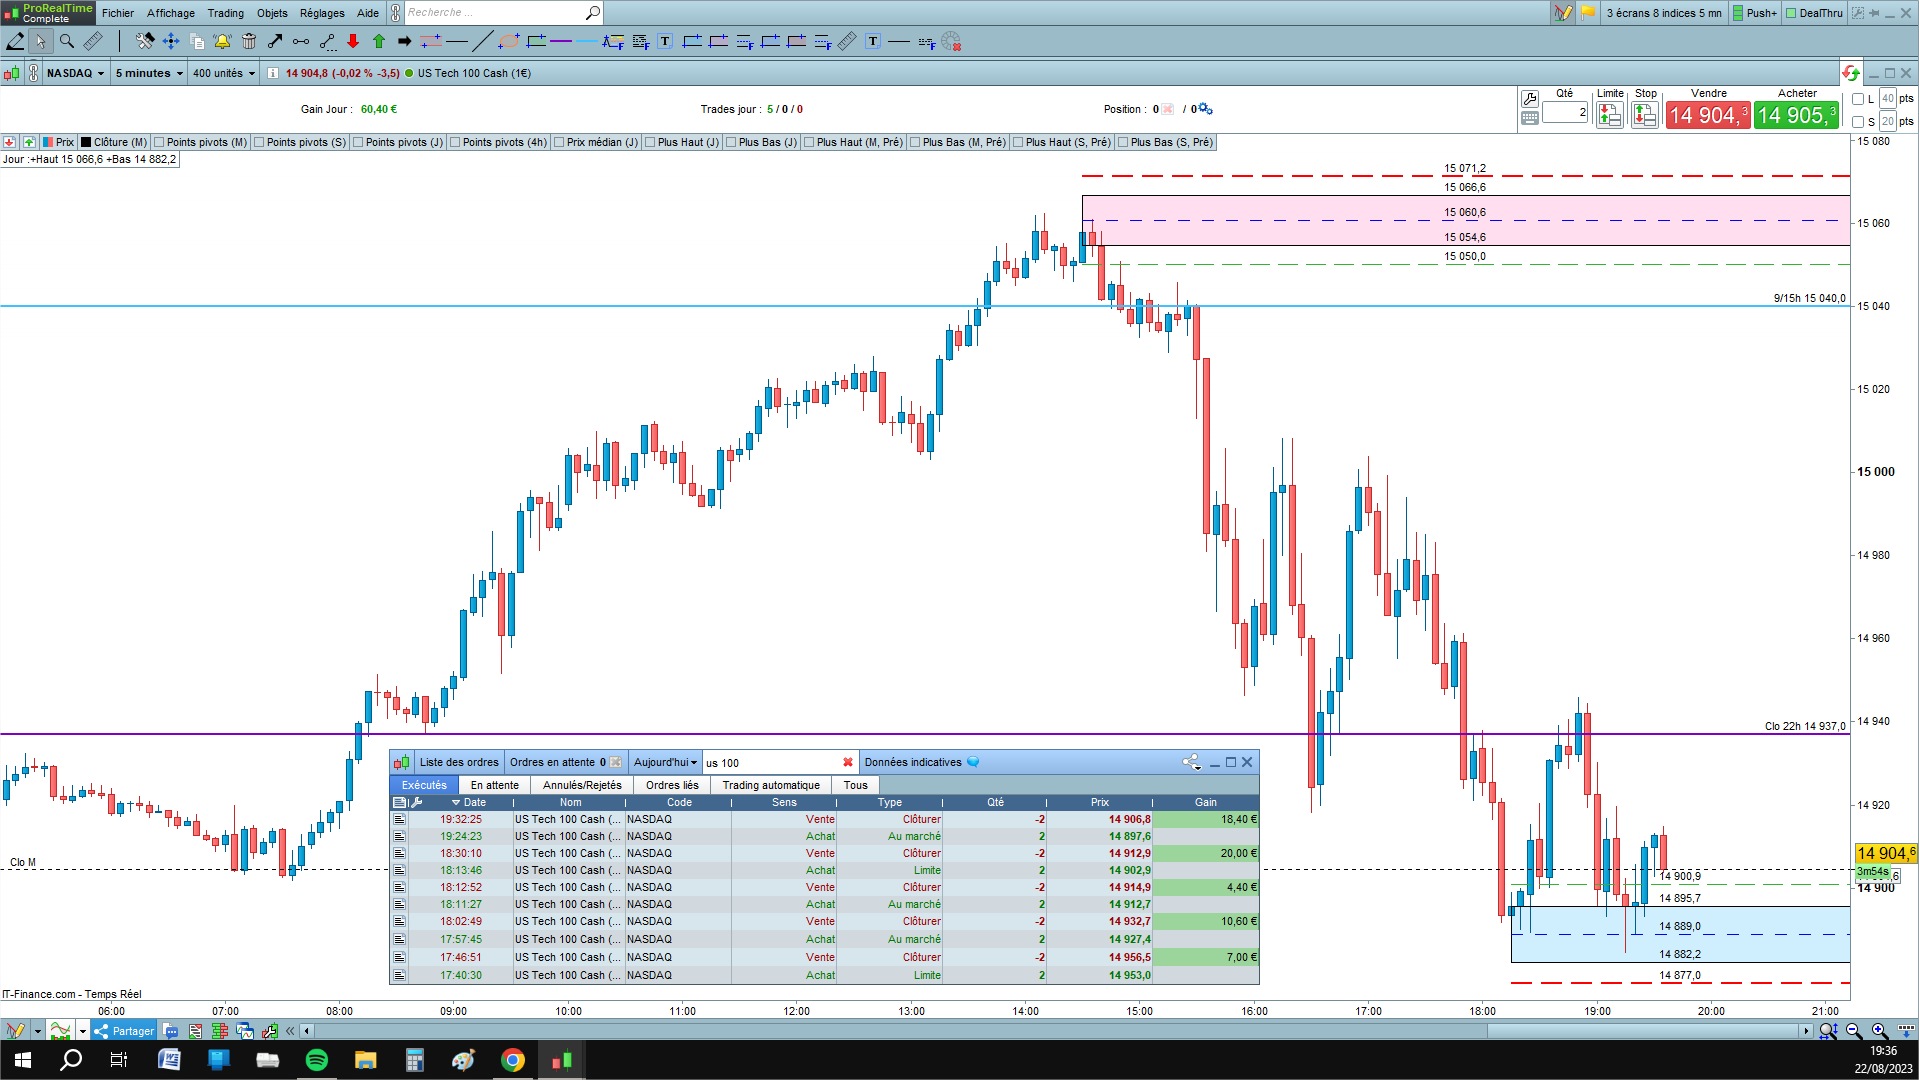Open the Aujourd'hui date filter dropdown
Screen dimensions: 1919x1080
point(665,762)
